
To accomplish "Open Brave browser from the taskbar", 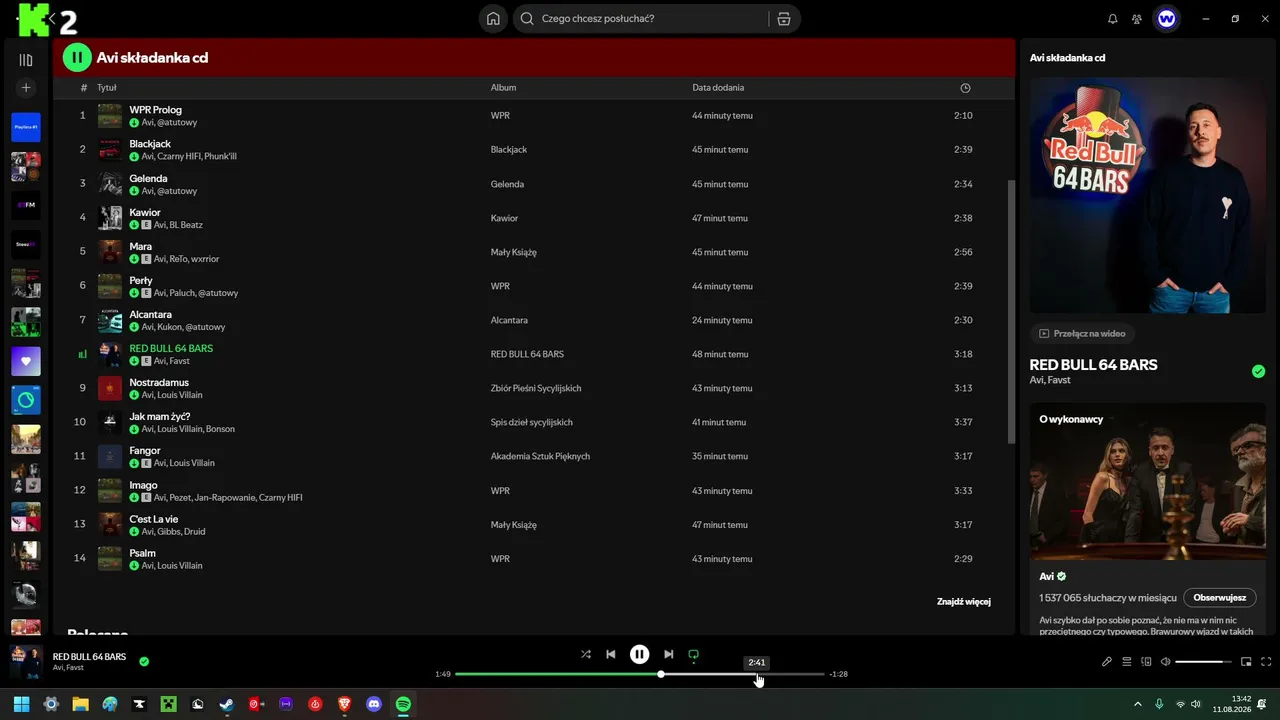I will 345,704.
